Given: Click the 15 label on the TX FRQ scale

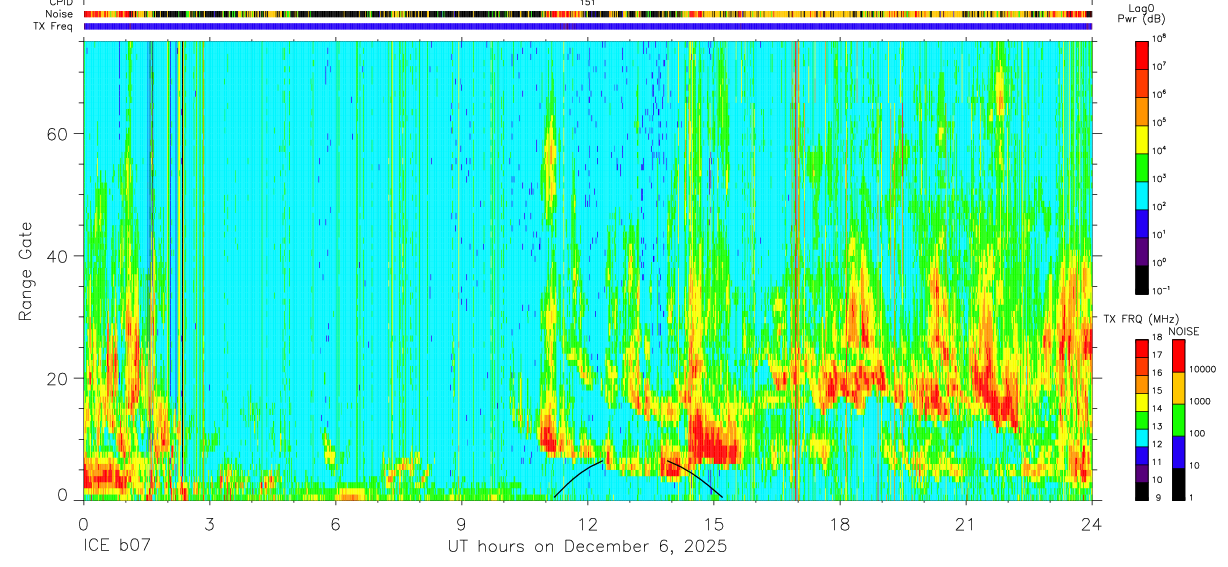Looking at the screenshot, I should coord(1159,392).
